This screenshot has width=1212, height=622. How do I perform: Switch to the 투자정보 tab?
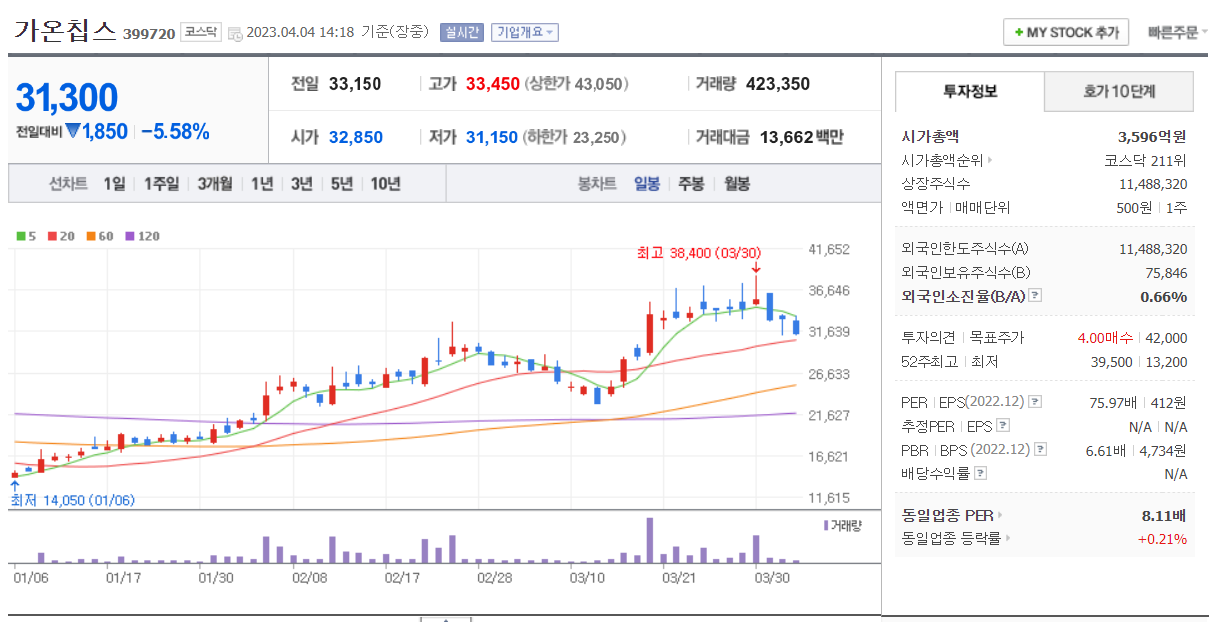coord(970,91)
